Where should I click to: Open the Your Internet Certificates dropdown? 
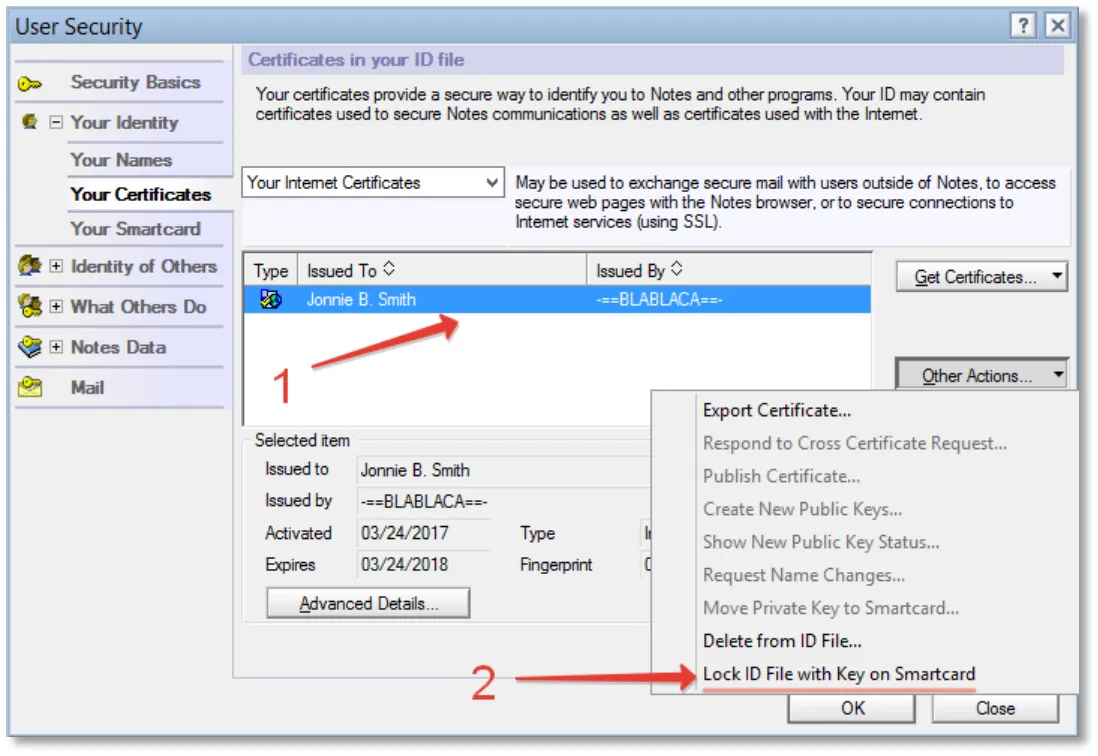pos(373,183)
